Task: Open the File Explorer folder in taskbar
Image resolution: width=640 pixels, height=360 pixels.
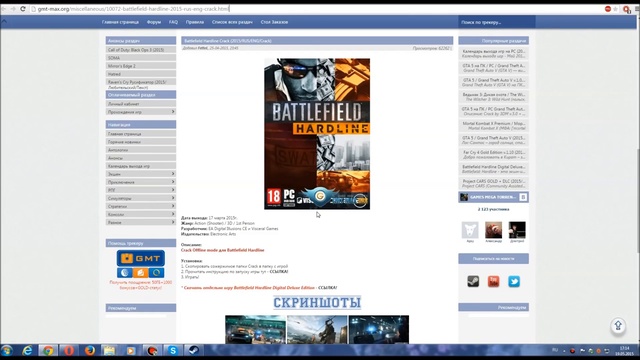Action: tap(110, 350)
